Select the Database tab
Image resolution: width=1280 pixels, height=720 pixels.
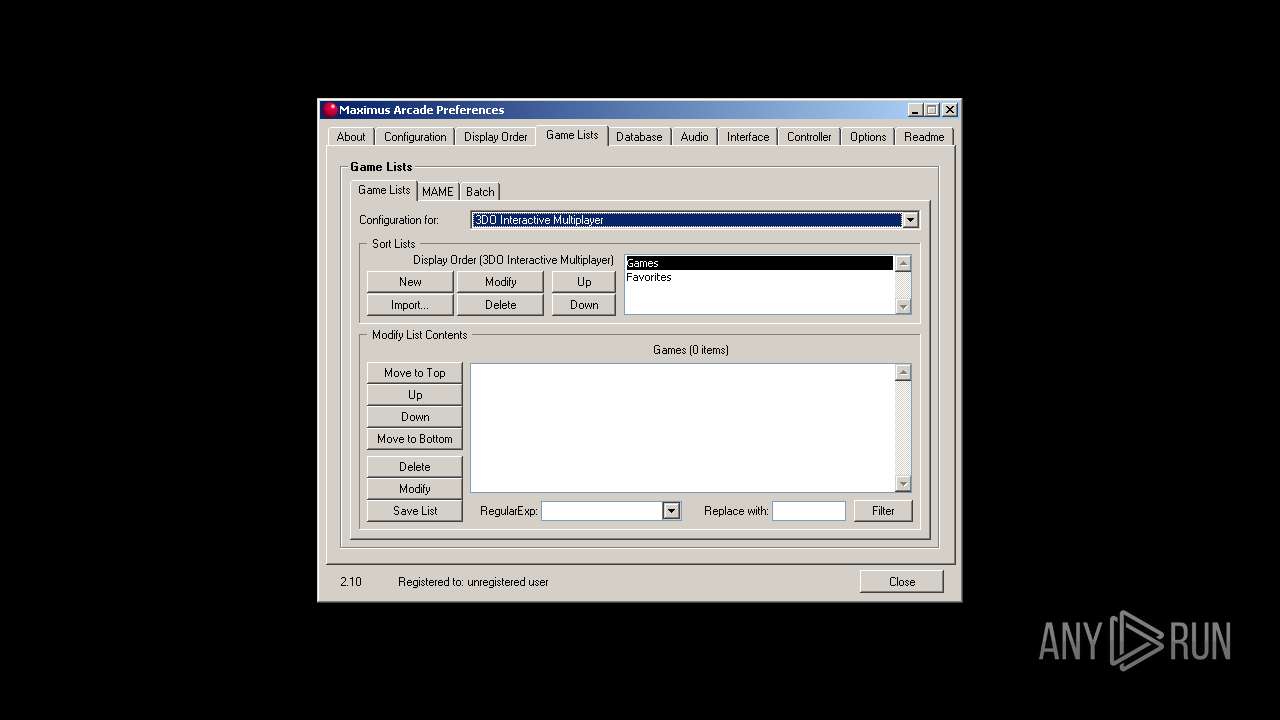(x=639, y=137)
